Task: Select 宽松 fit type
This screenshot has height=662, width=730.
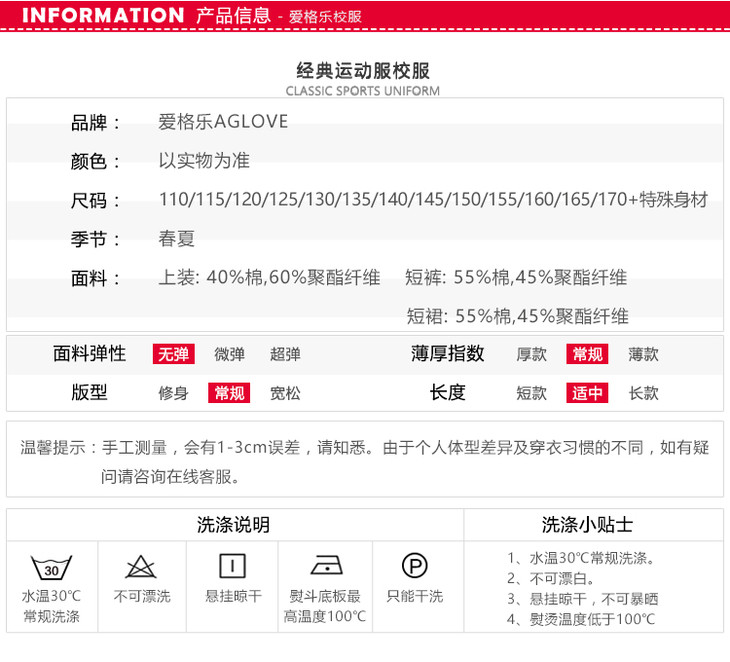Action: click(x=285, y=393)
